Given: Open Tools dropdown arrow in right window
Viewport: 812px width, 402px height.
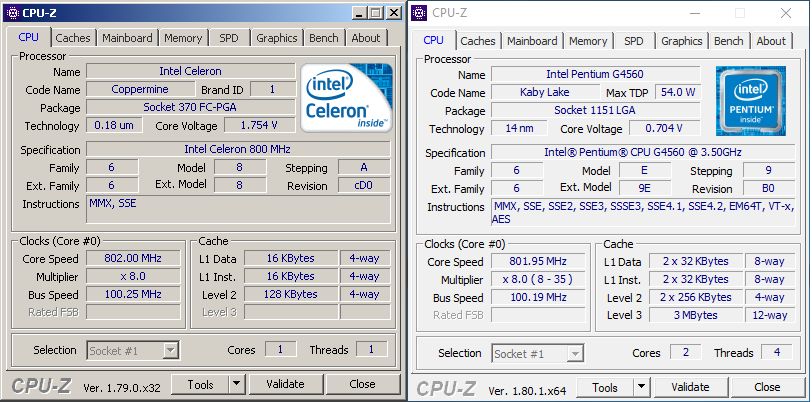Looking at the screenshot, I should pos(641,387).
